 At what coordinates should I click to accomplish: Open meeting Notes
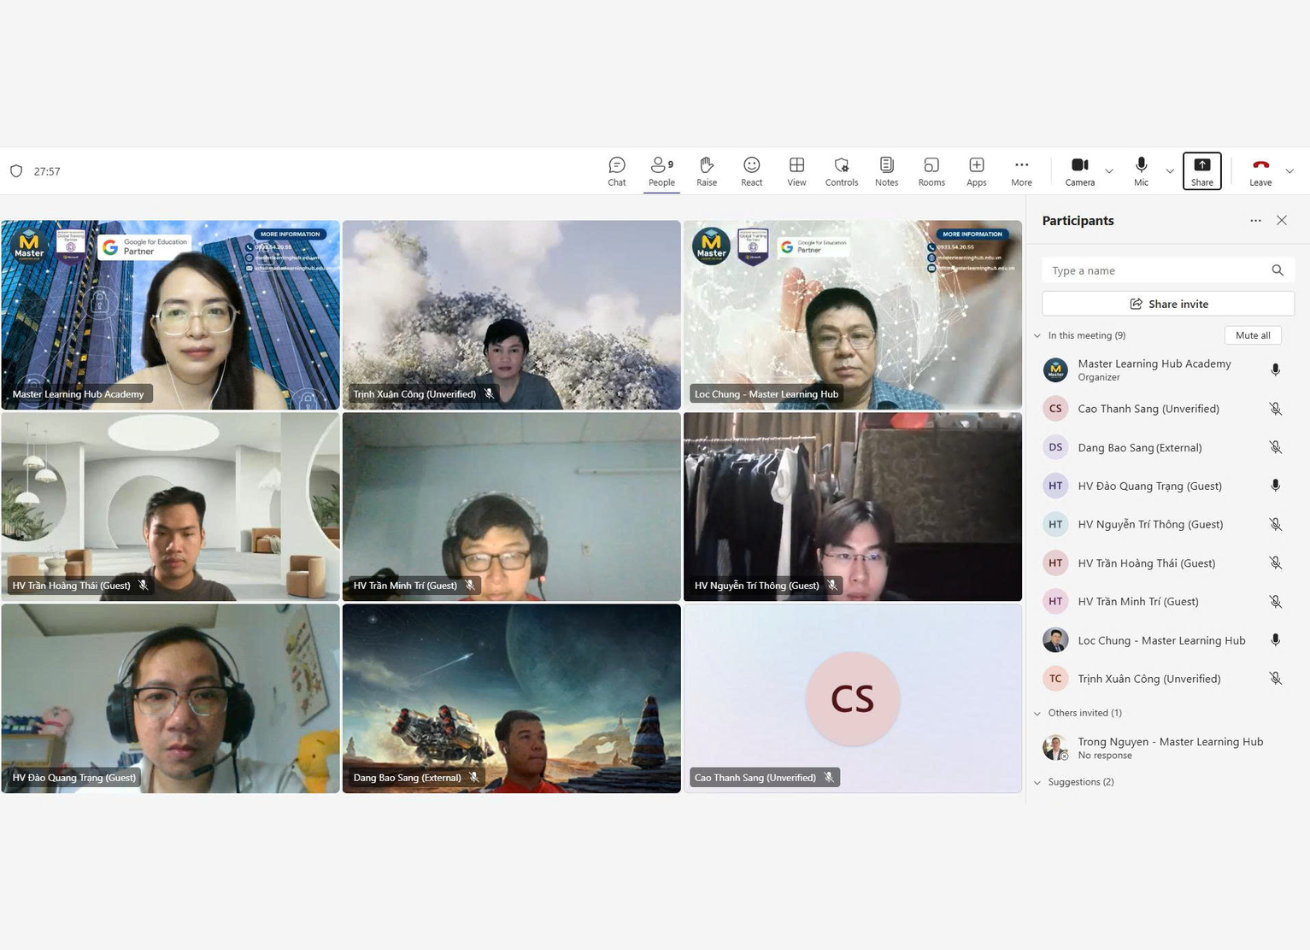click(886, 171)
